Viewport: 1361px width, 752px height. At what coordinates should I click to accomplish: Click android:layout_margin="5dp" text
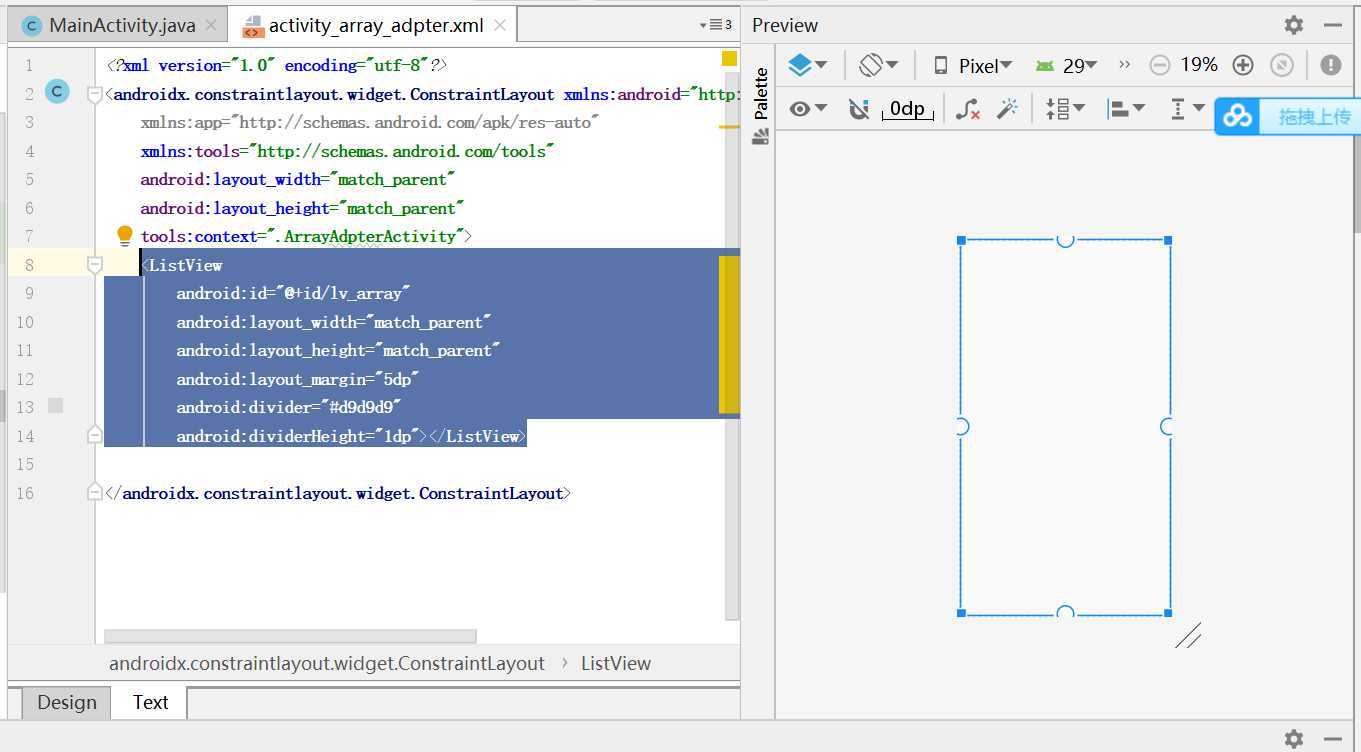coord(297,379)
